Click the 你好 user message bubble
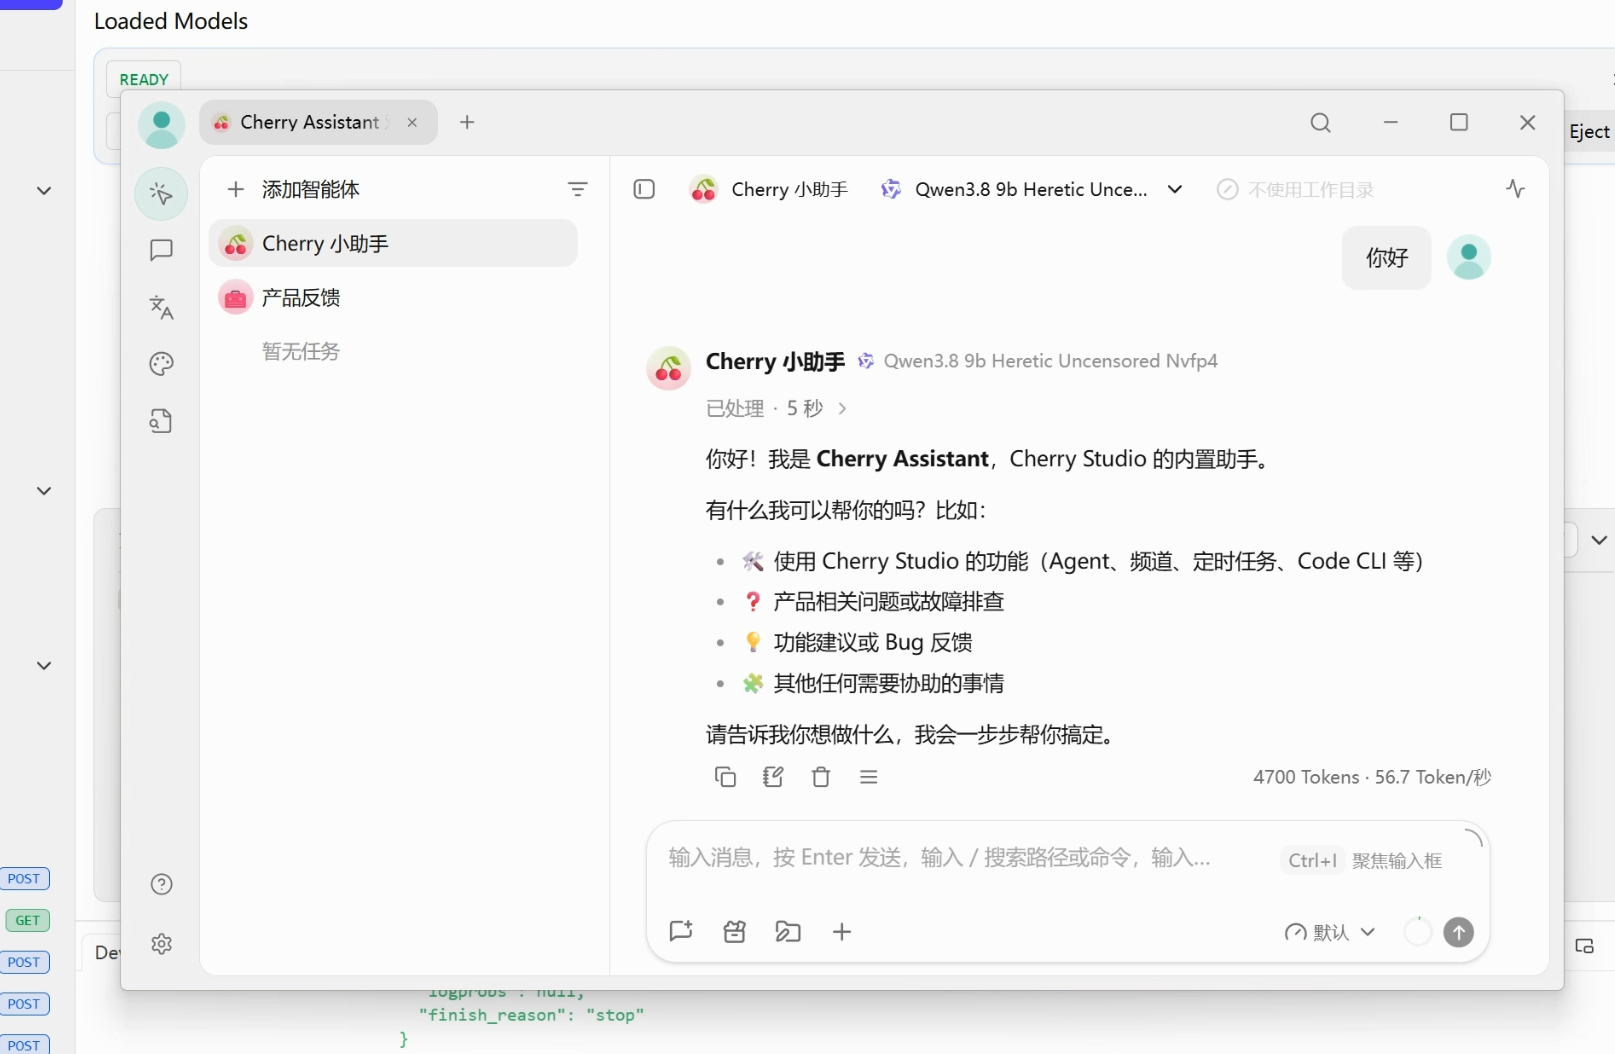 (1387, 258)
